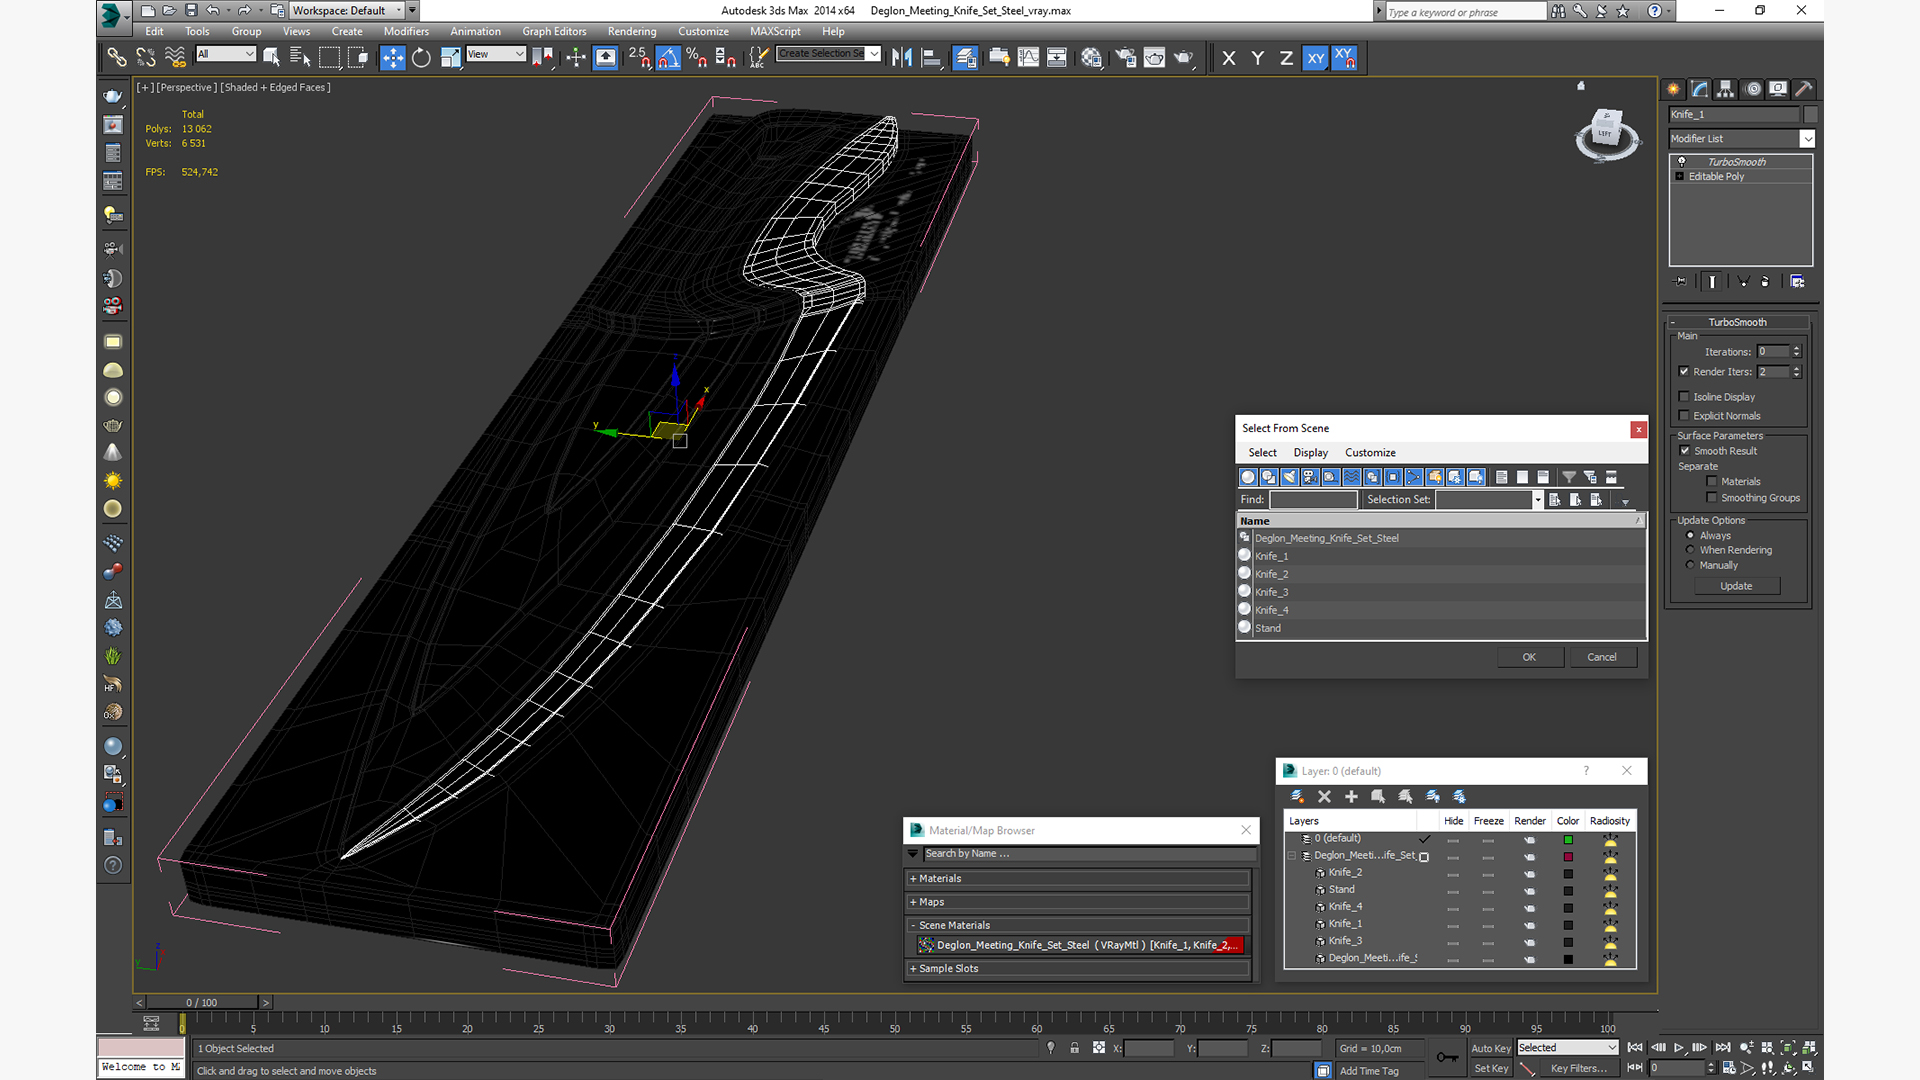Click the Knife_2 layer color swatch
The width and height of the screenshot is (1920, 1080).
pos(1568,874)
